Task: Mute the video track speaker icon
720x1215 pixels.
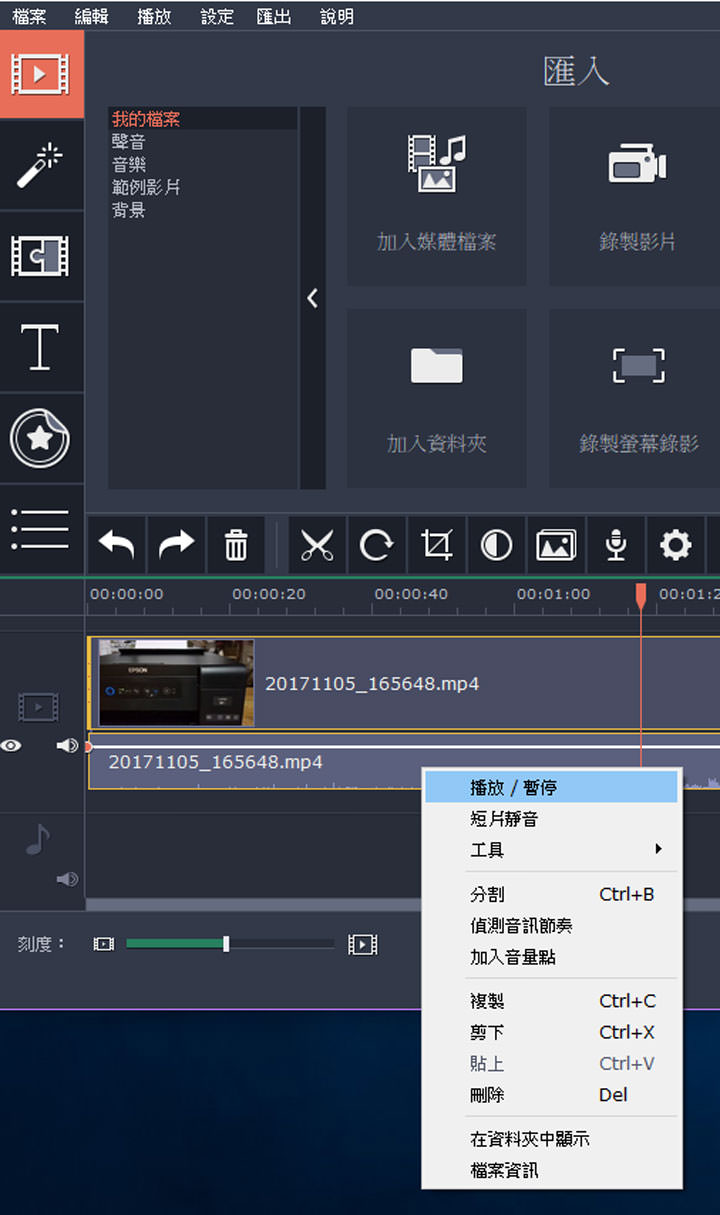Action: 67,746
